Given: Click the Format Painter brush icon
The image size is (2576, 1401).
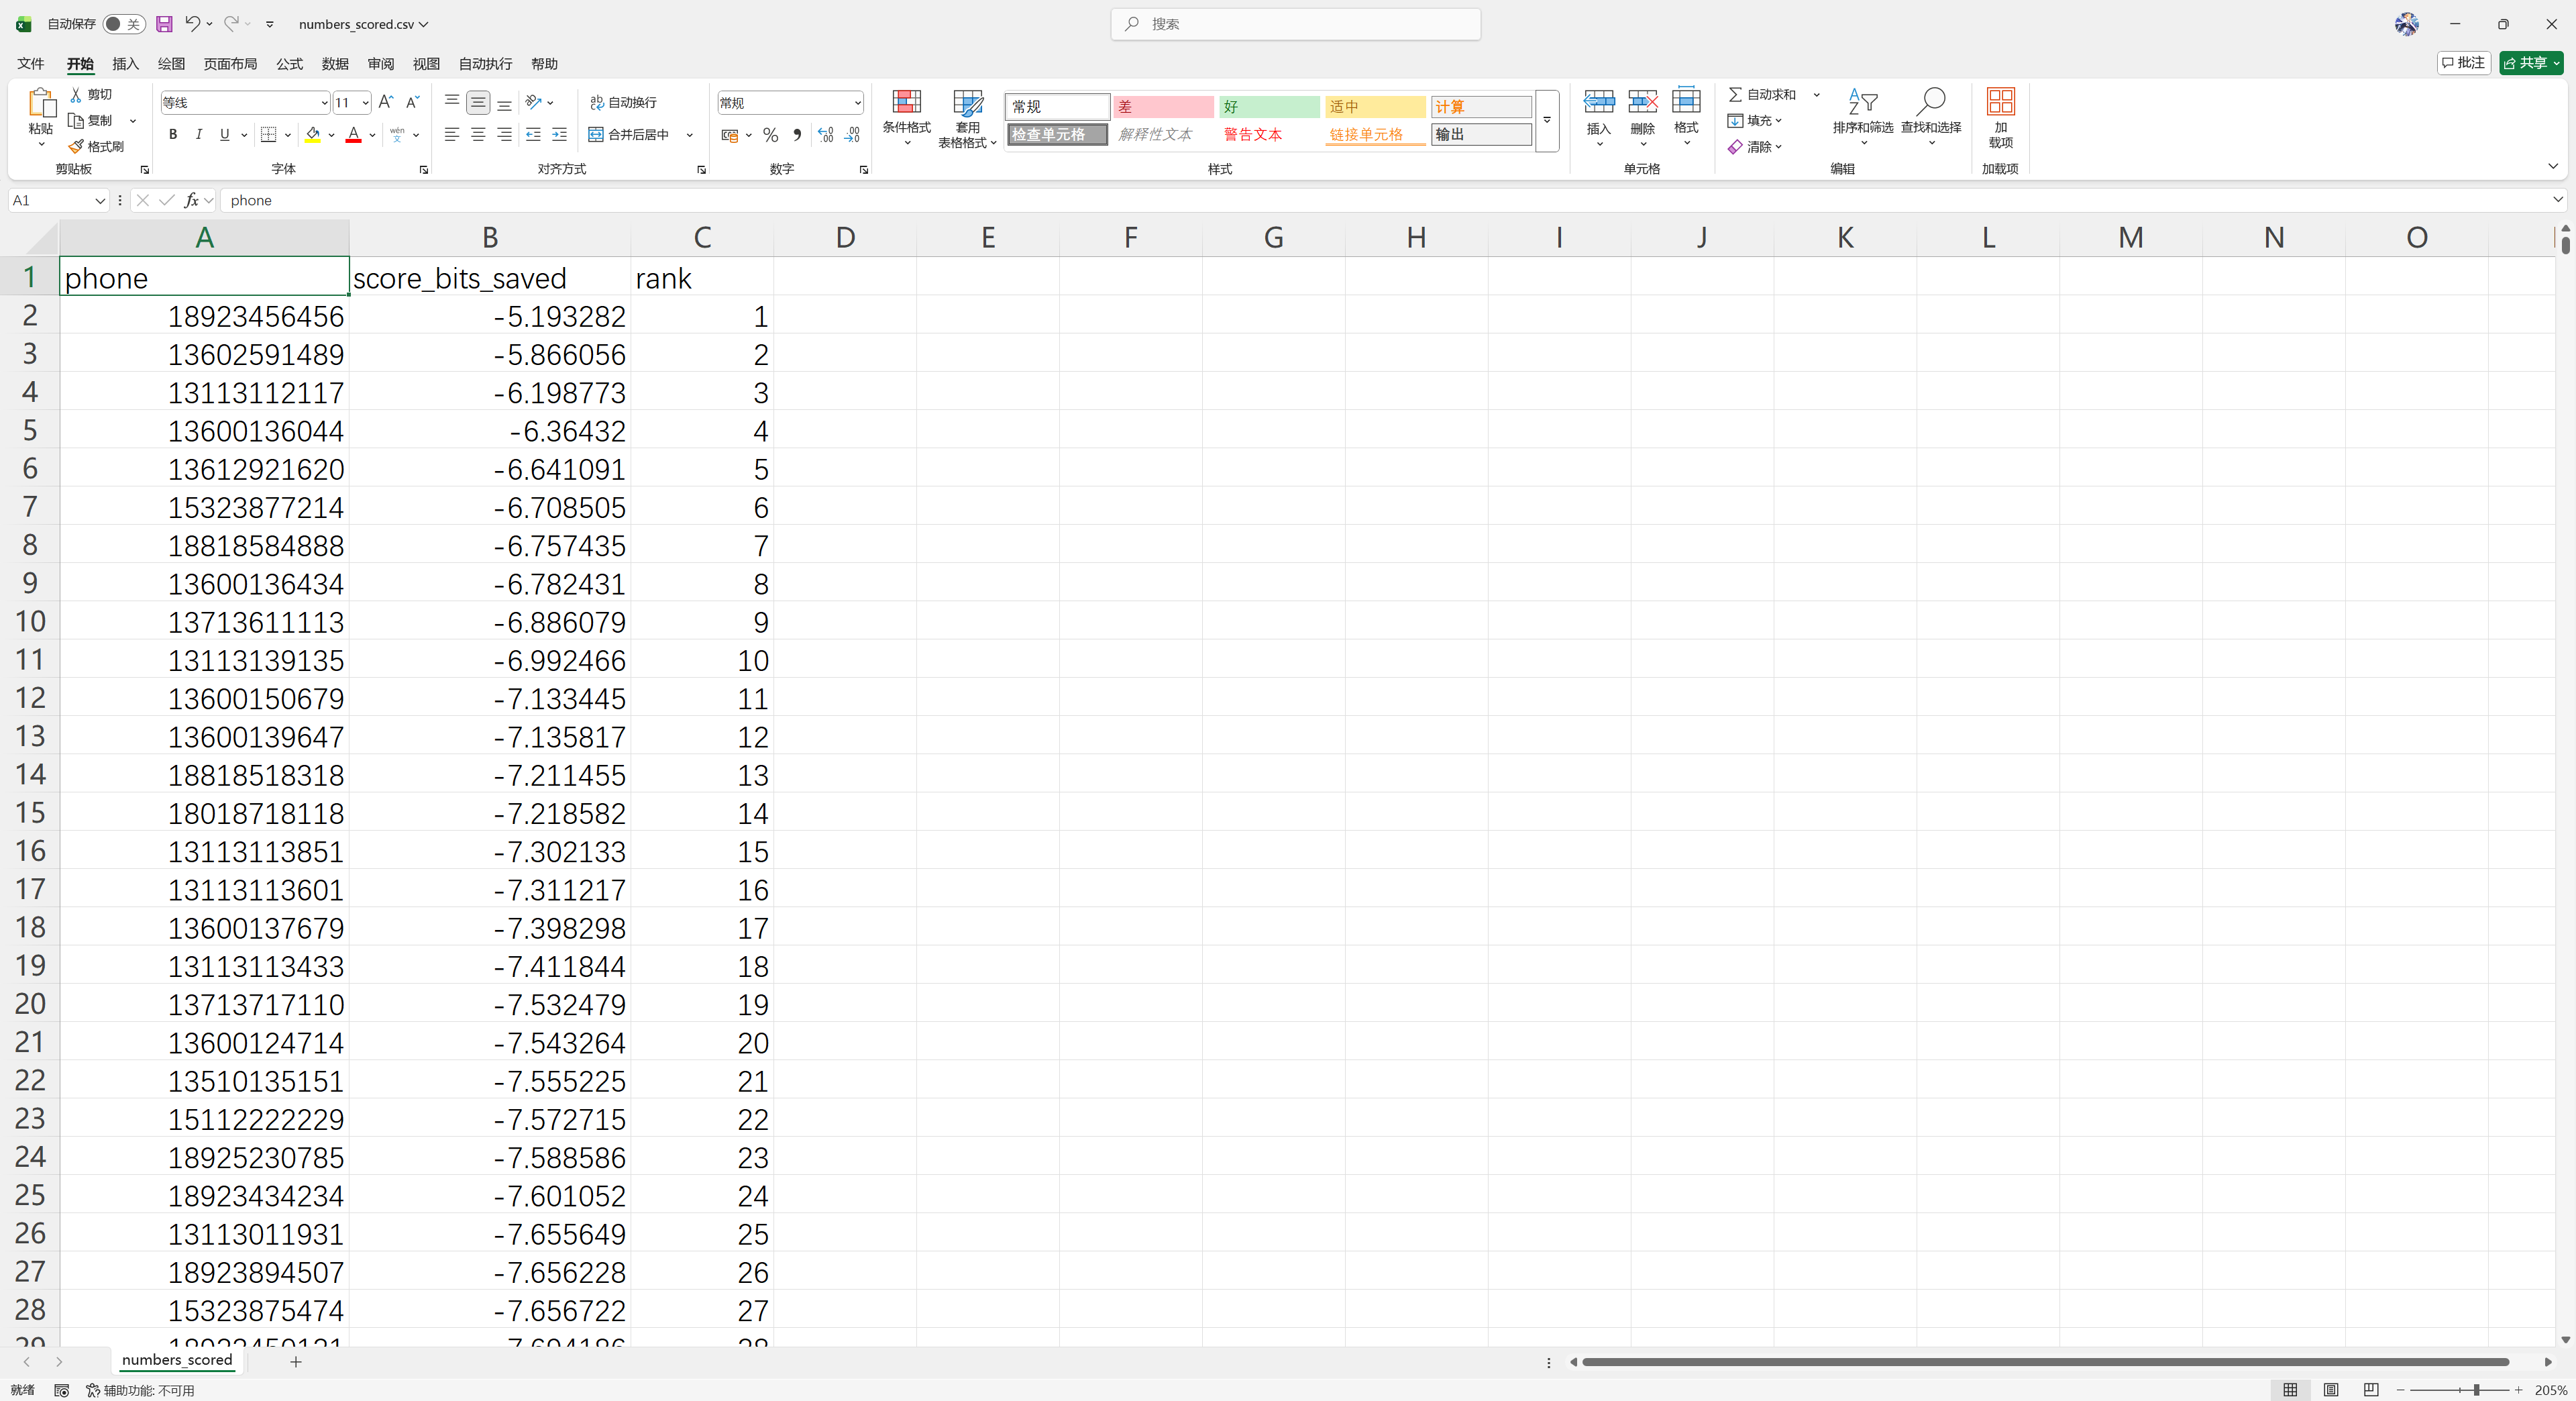Looking at the screenshot, I should [x=77, y=146].
